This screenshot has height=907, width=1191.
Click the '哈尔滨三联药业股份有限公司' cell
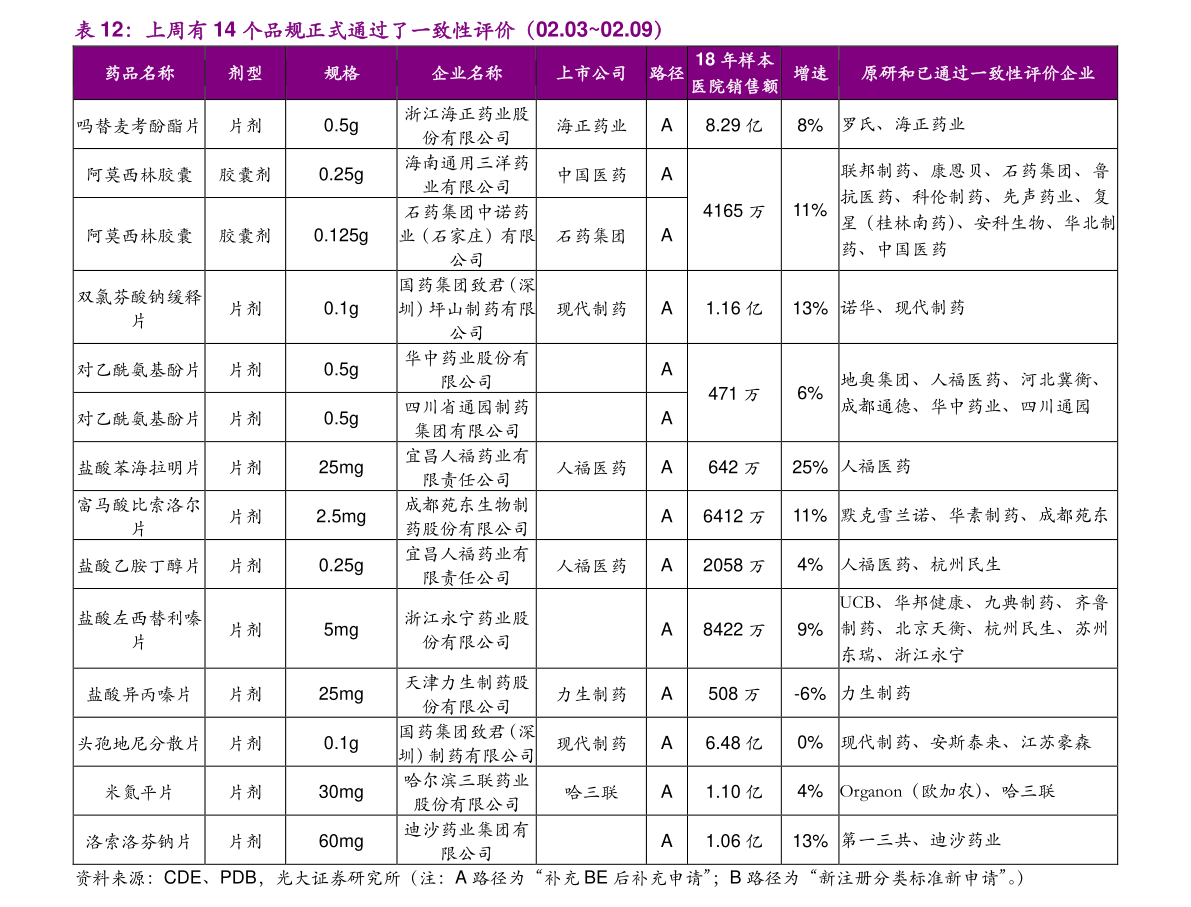[x=466, y=792]
